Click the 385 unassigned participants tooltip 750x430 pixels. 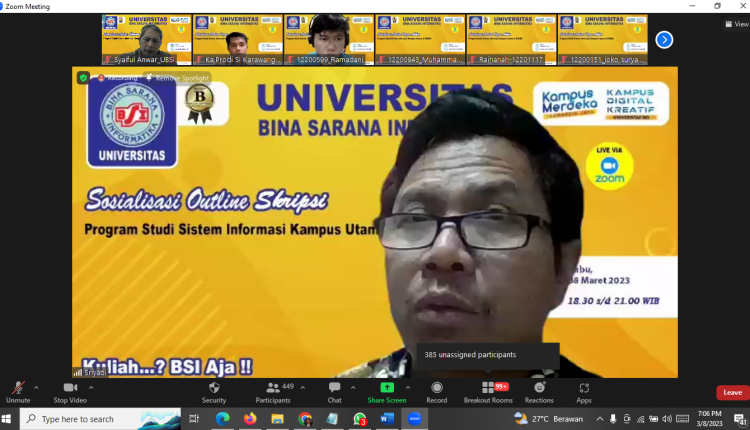click(488, 355)
